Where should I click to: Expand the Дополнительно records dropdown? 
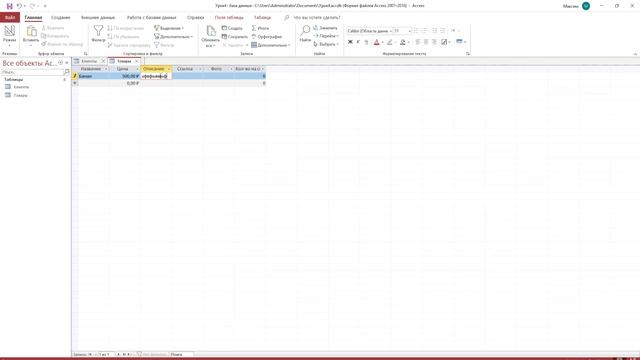pos(271,45)
